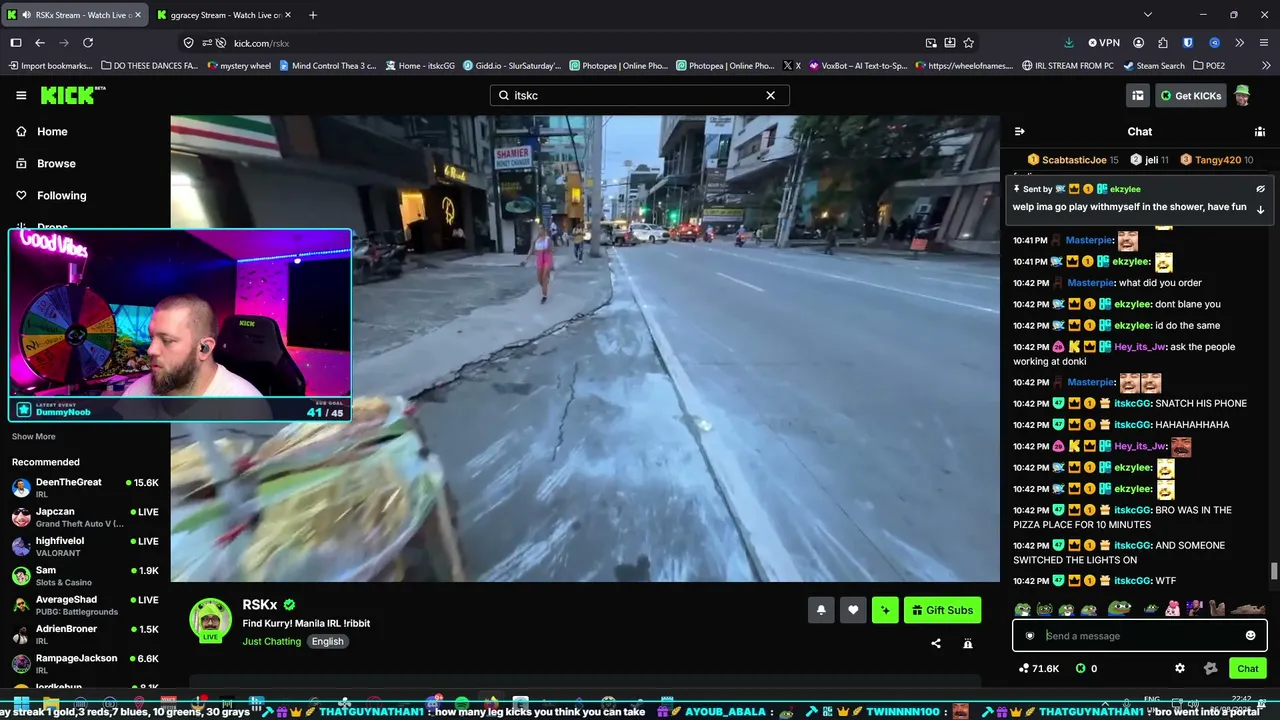Viewport: 1280px width, 720px height.
Task: Open the Steam Search bookmark
Action: pos(1153,66)
